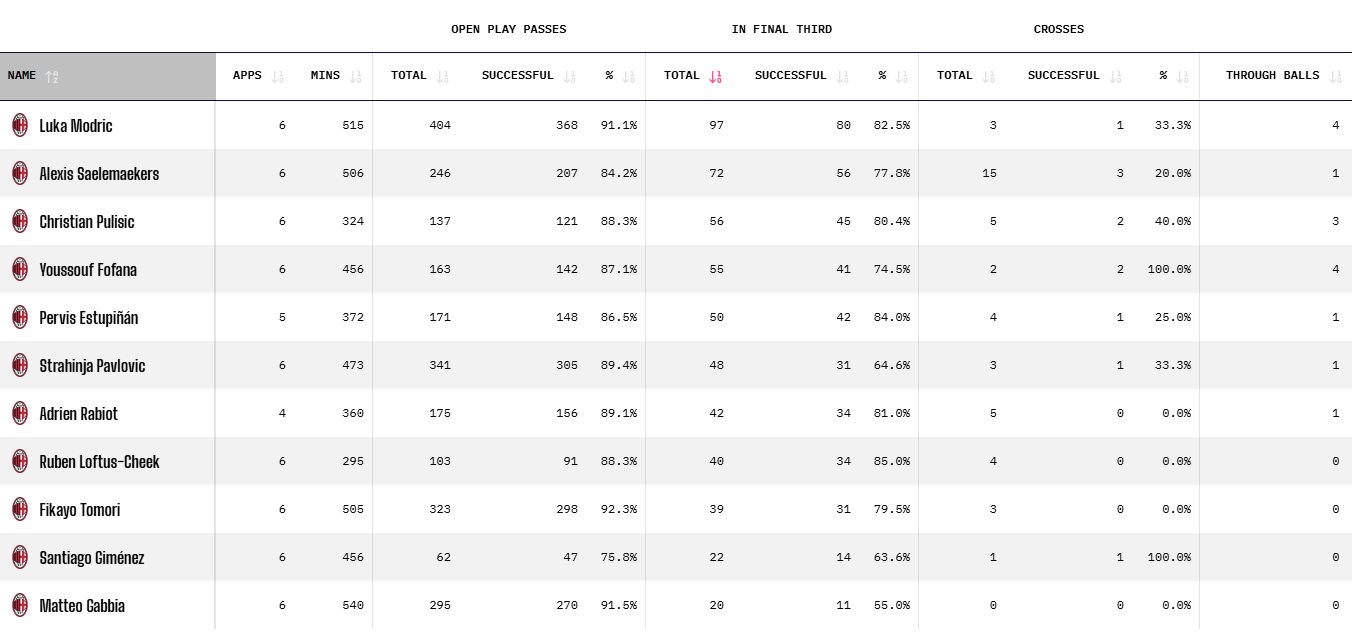Click club crest next to Christian Pulisic

20,221
